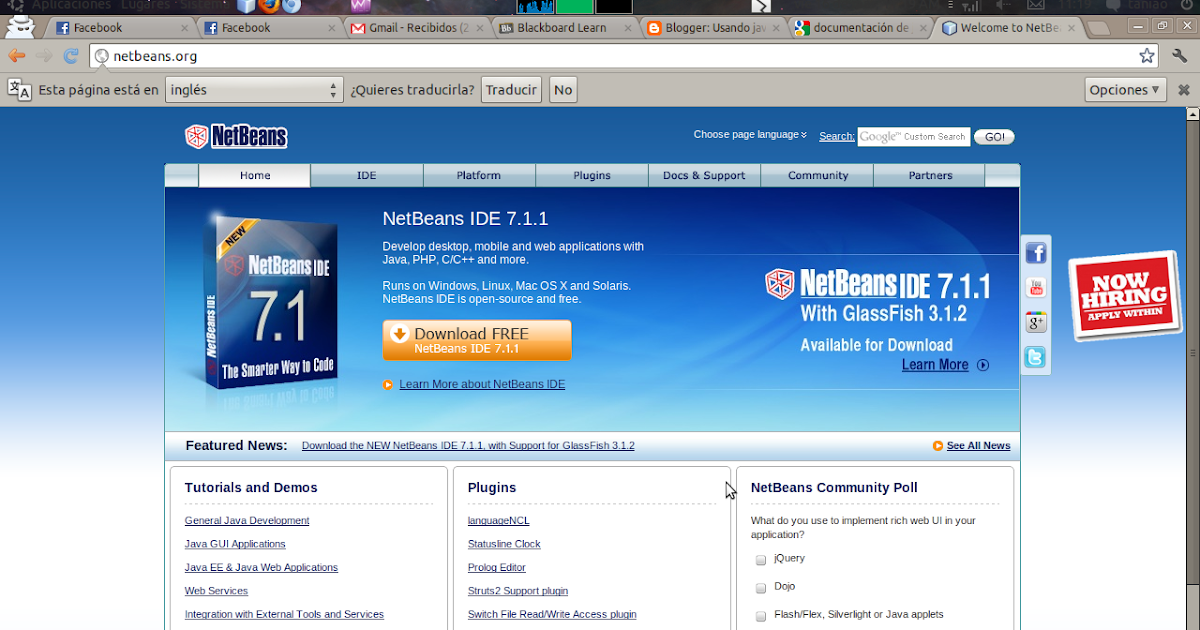Check the jQuery poll option
The width and height of the screenshot is (1200, 630).
(760, 560)
